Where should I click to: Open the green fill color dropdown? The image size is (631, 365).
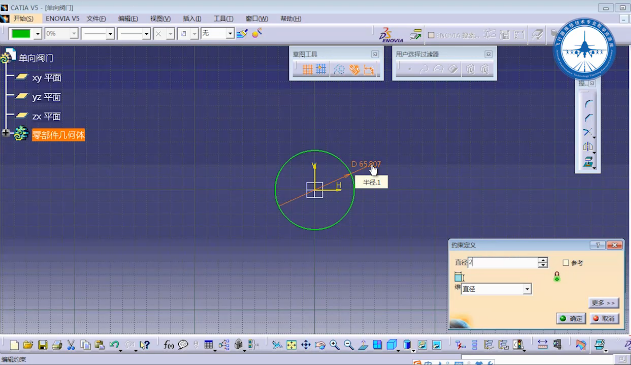click(37, 34)
